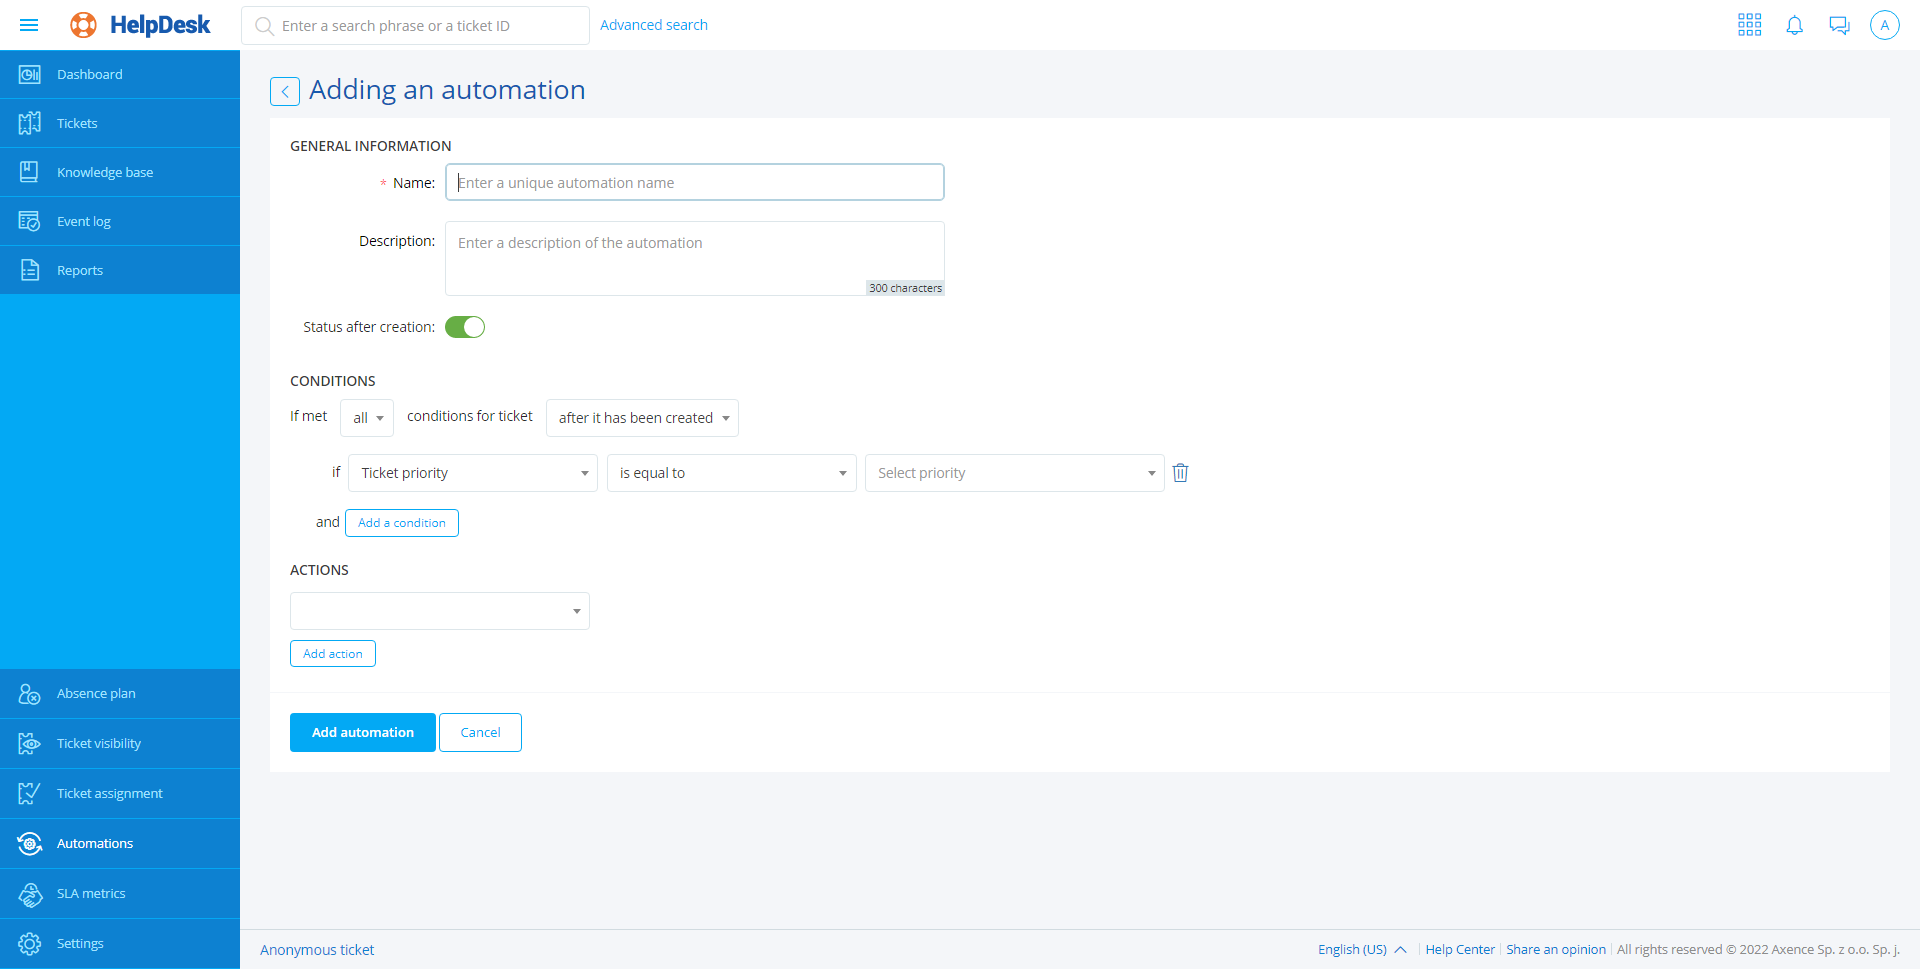1920x969 pixels.
Task: Click the Add a condition button
Action: (x=402, y=523)
